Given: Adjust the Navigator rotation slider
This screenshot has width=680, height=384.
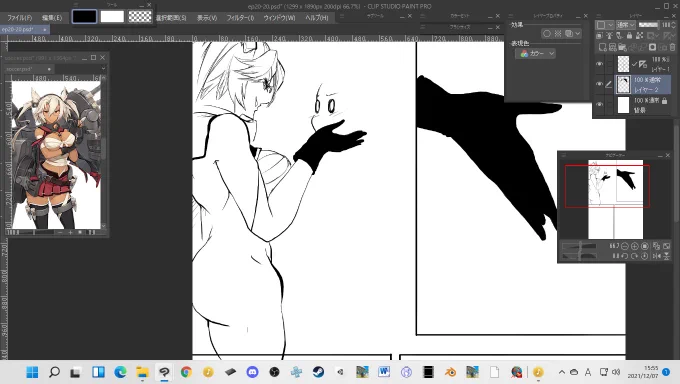Looking at the screenshot, I should coord(579,256).
